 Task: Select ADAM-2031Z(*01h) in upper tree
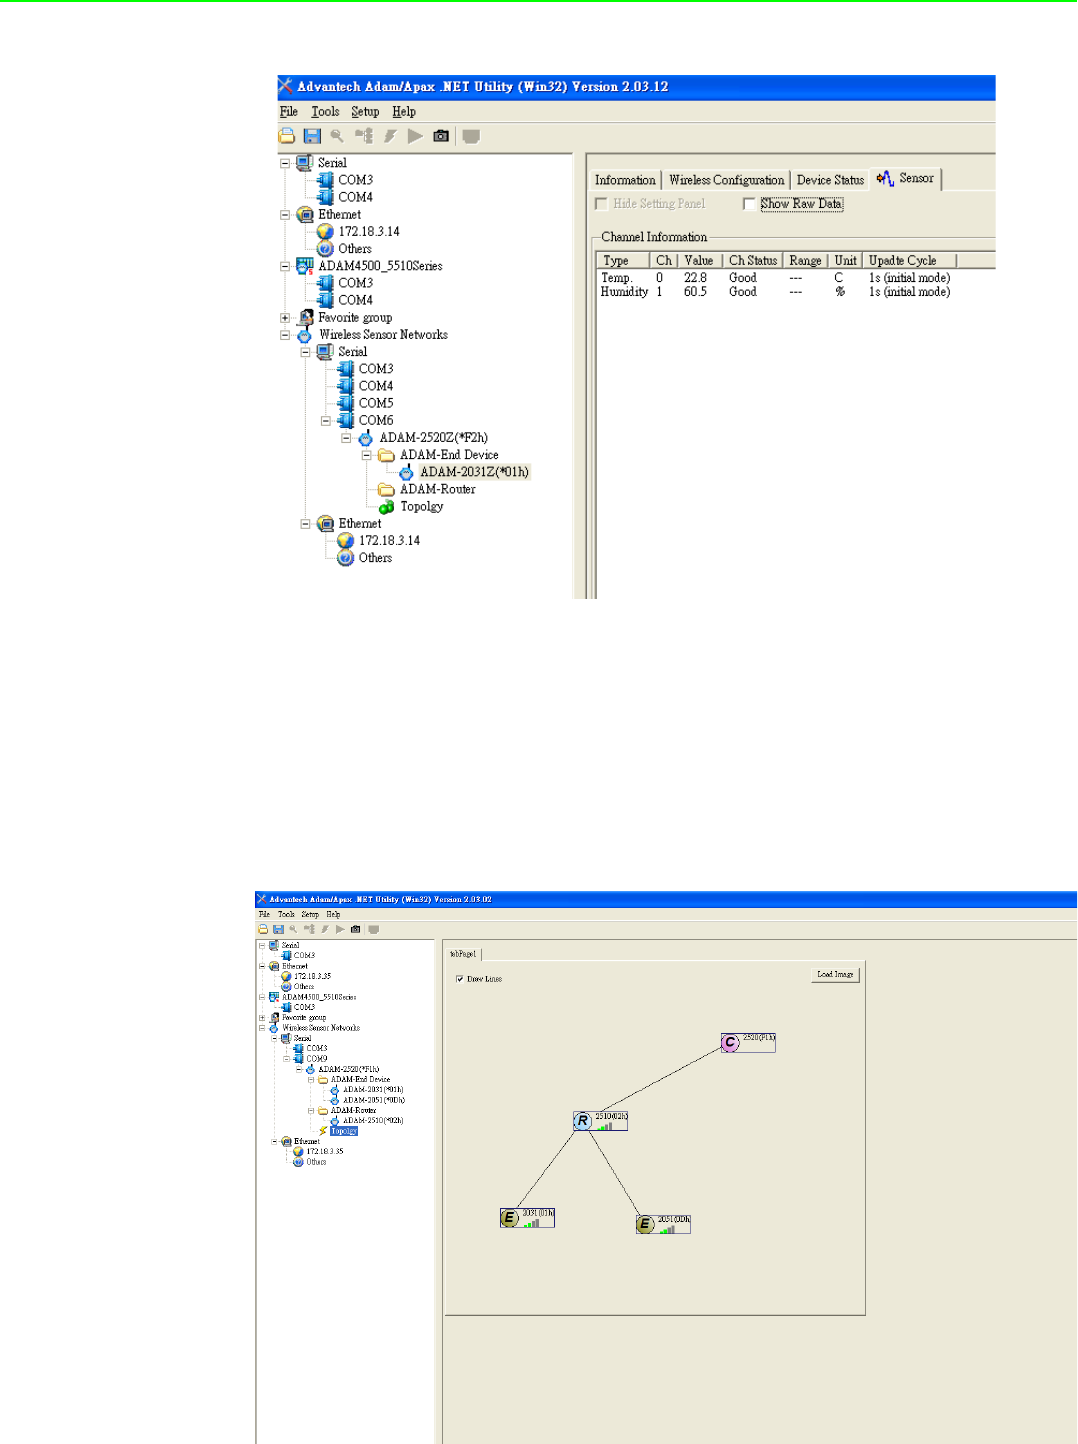pos(474,472)
